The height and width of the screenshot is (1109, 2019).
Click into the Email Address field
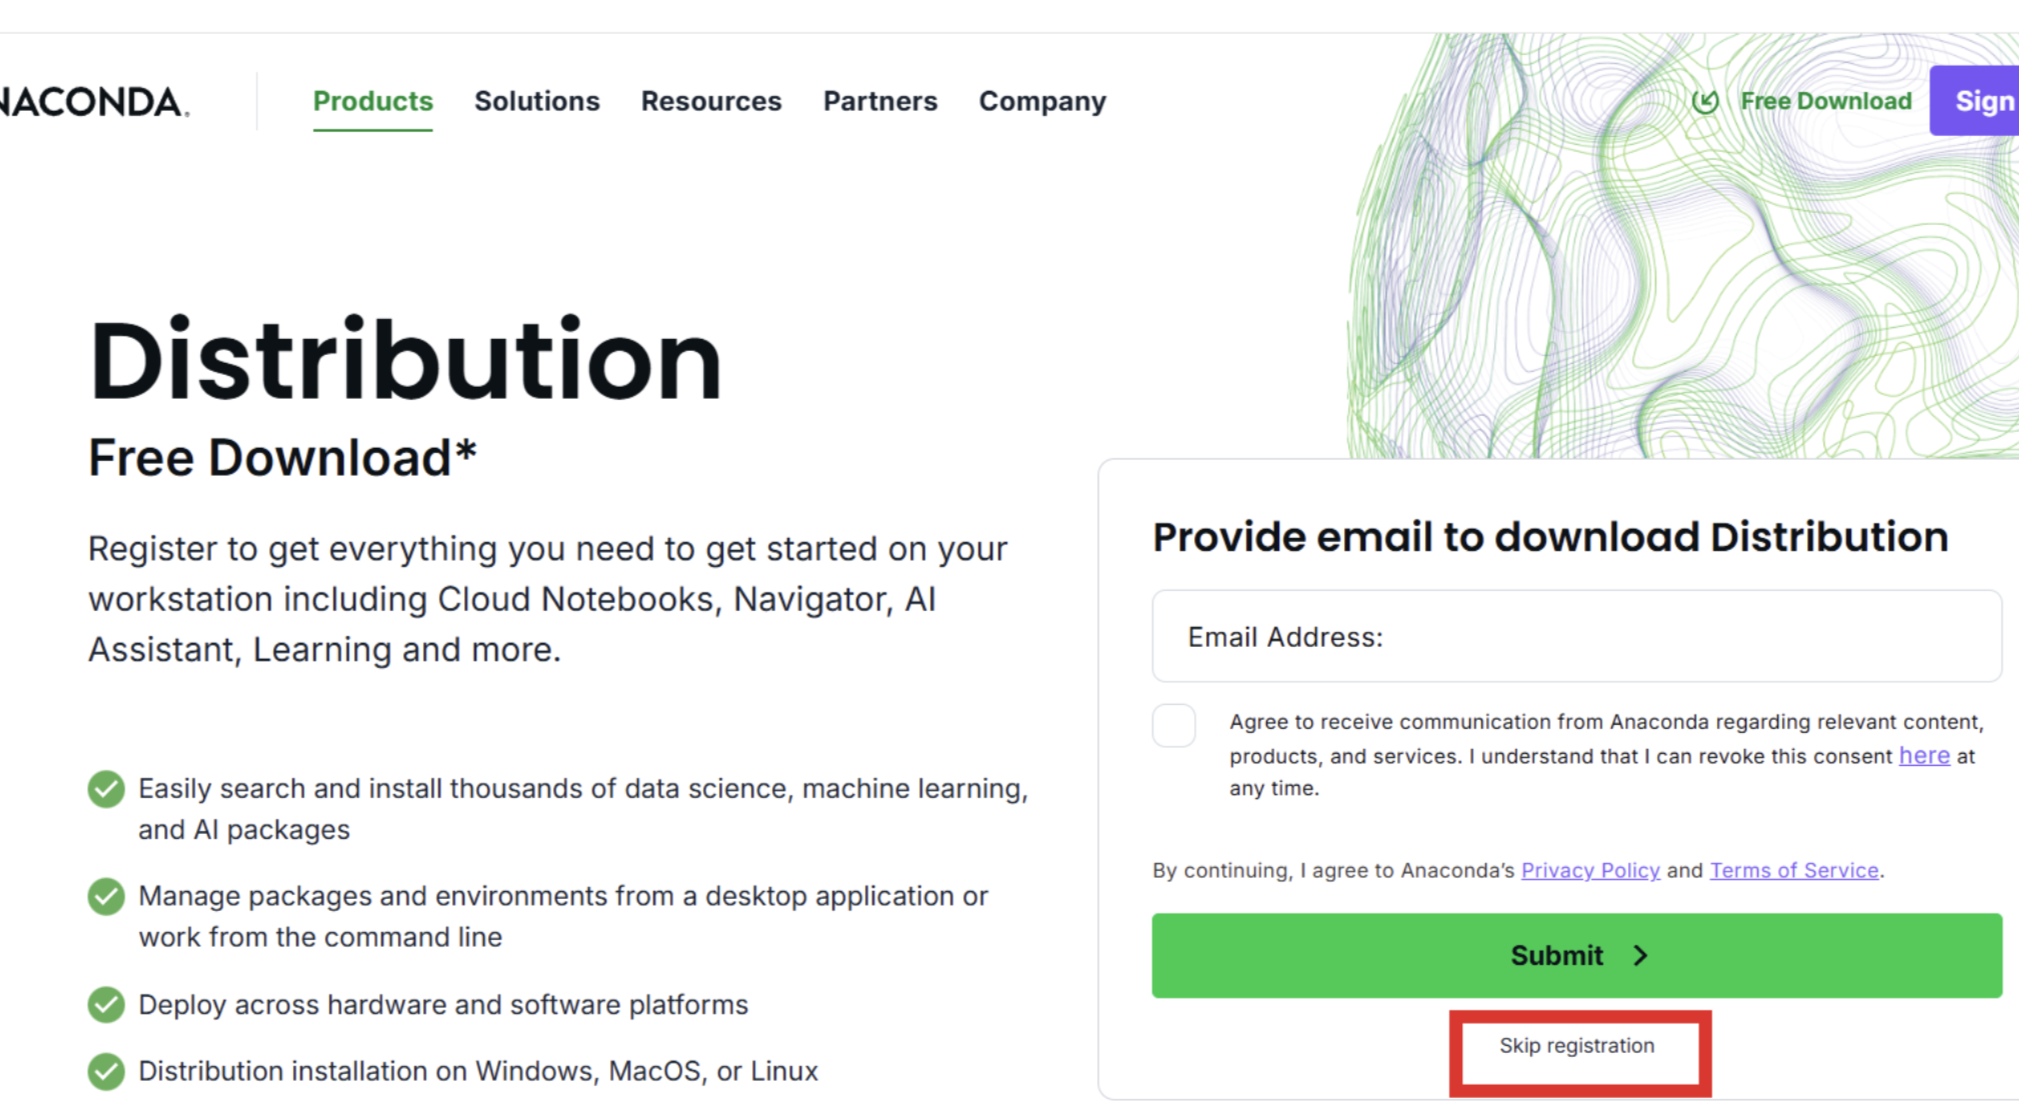pos(1576,637)
